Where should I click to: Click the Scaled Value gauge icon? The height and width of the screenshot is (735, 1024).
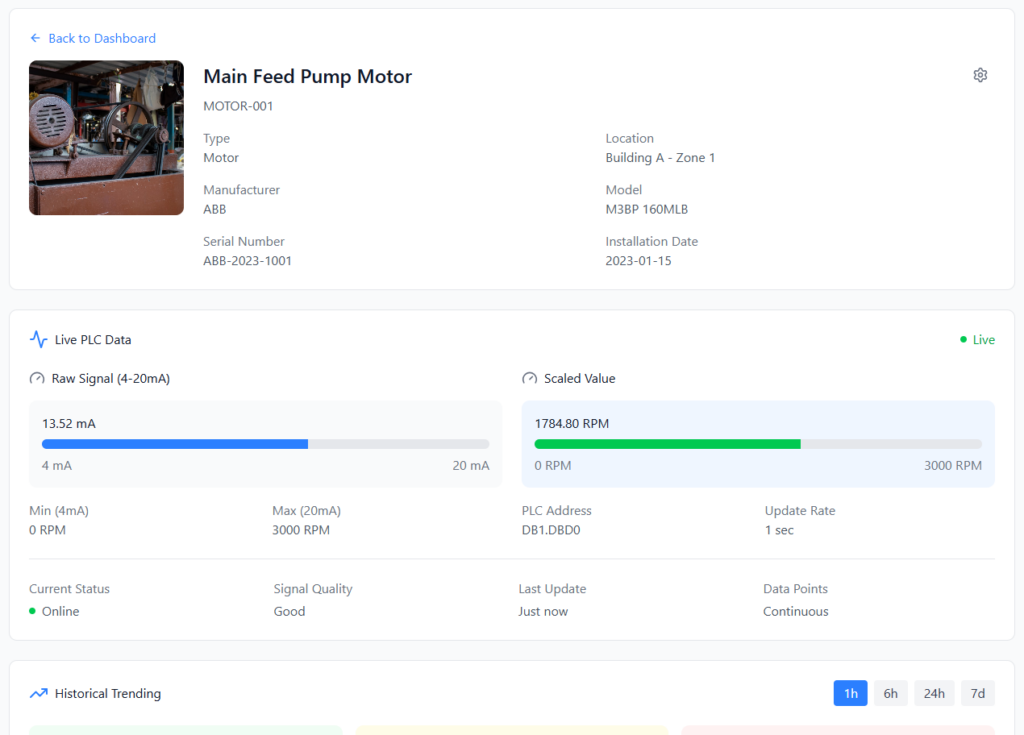pos(530,378)
